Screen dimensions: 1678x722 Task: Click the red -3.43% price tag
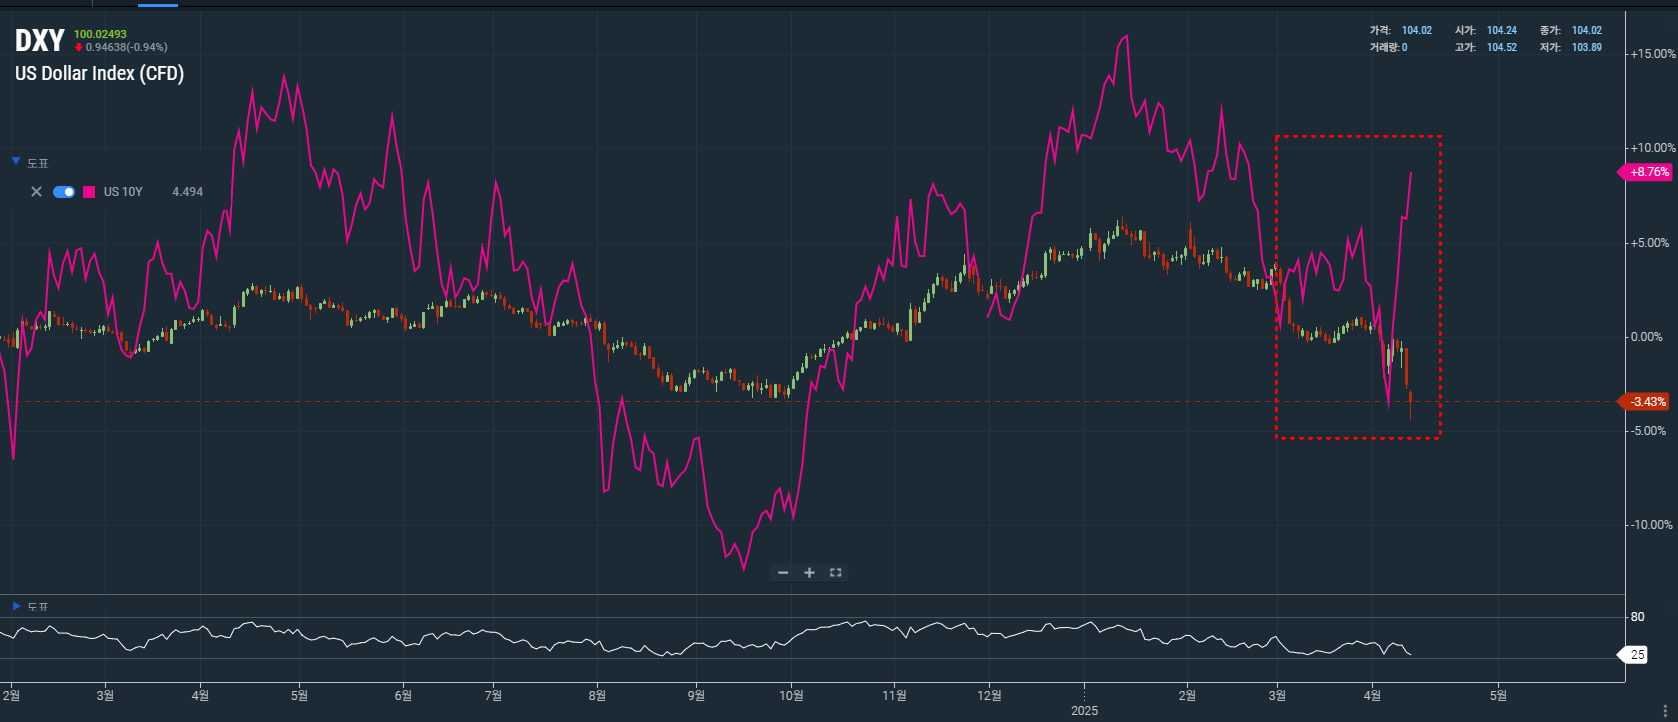click(x=1647, y=402)
